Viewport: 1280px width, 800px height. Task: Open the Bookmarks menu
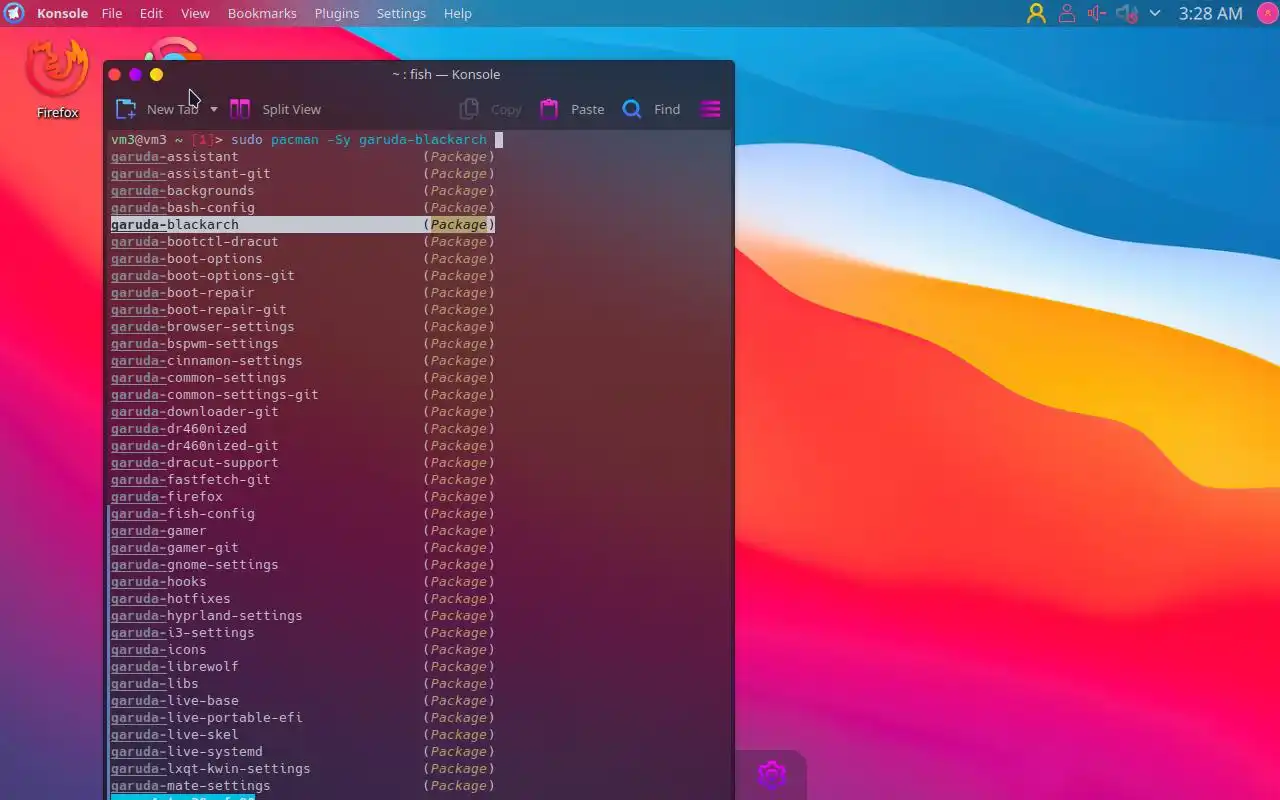coord(262,13)
